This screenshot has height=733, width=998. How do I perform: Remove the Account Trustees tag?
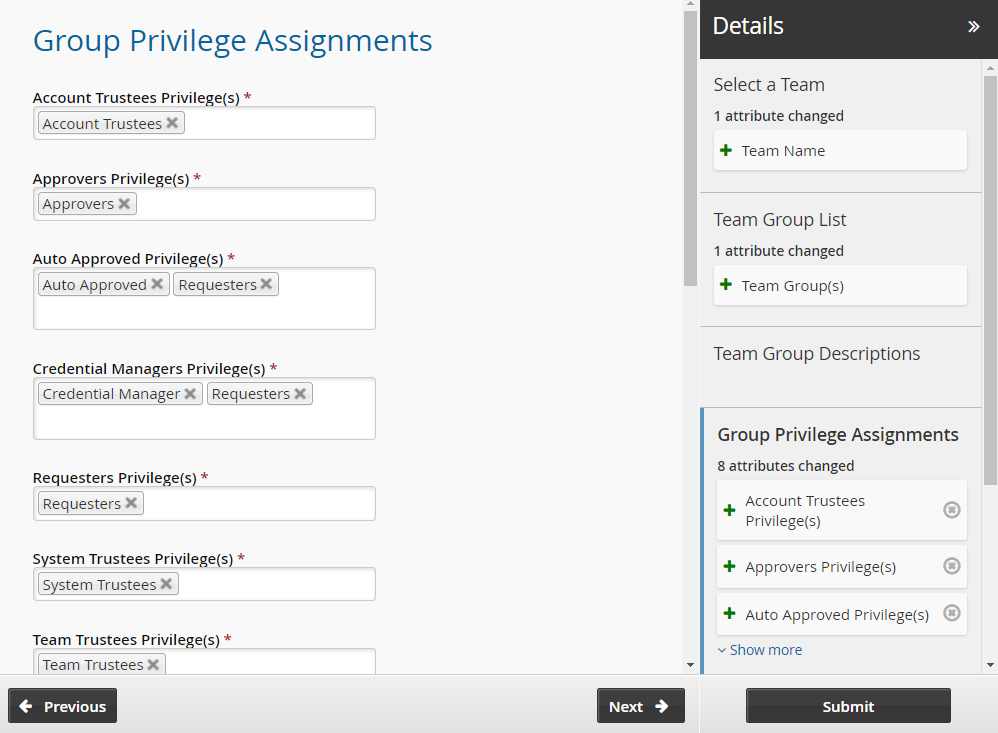(172, 123)
